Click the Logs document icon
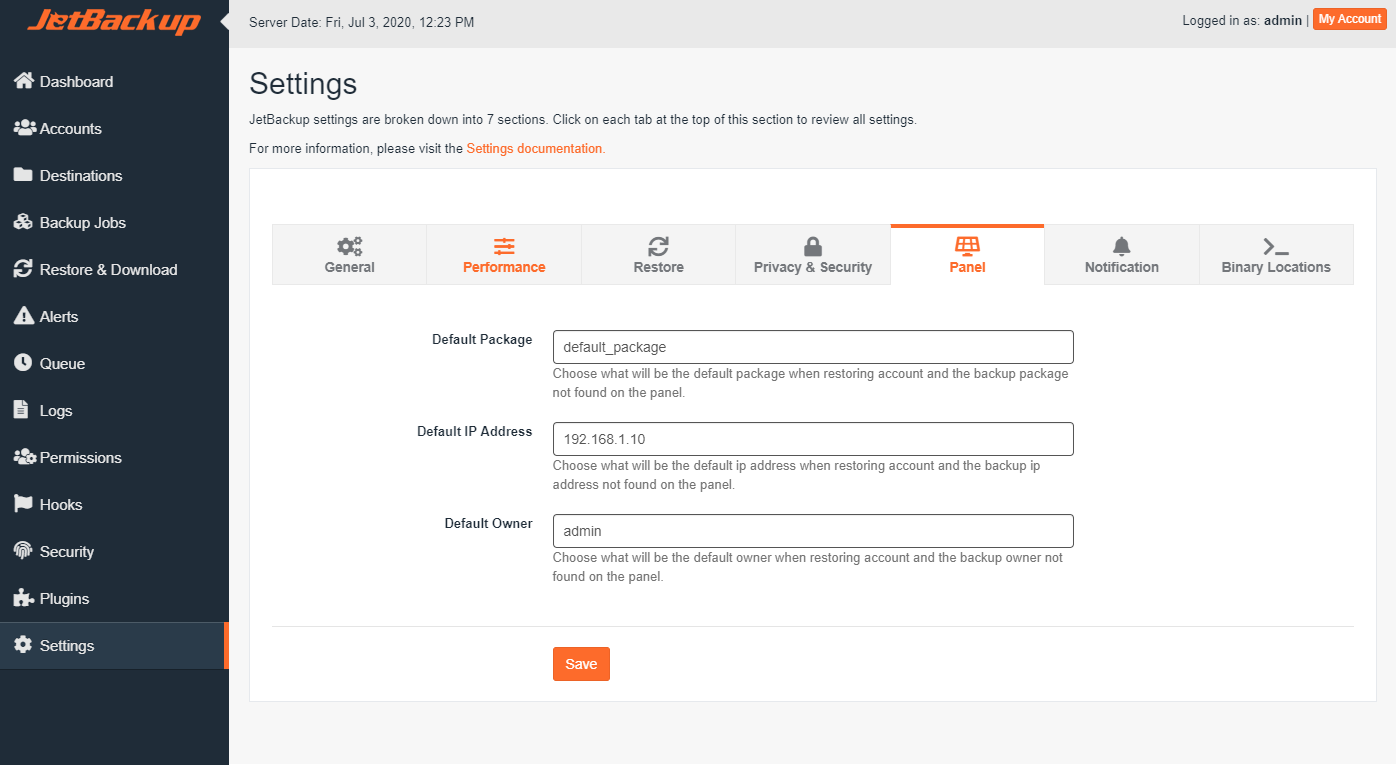The width and height of the screenshot is (1396, 765). click(20, 410)
